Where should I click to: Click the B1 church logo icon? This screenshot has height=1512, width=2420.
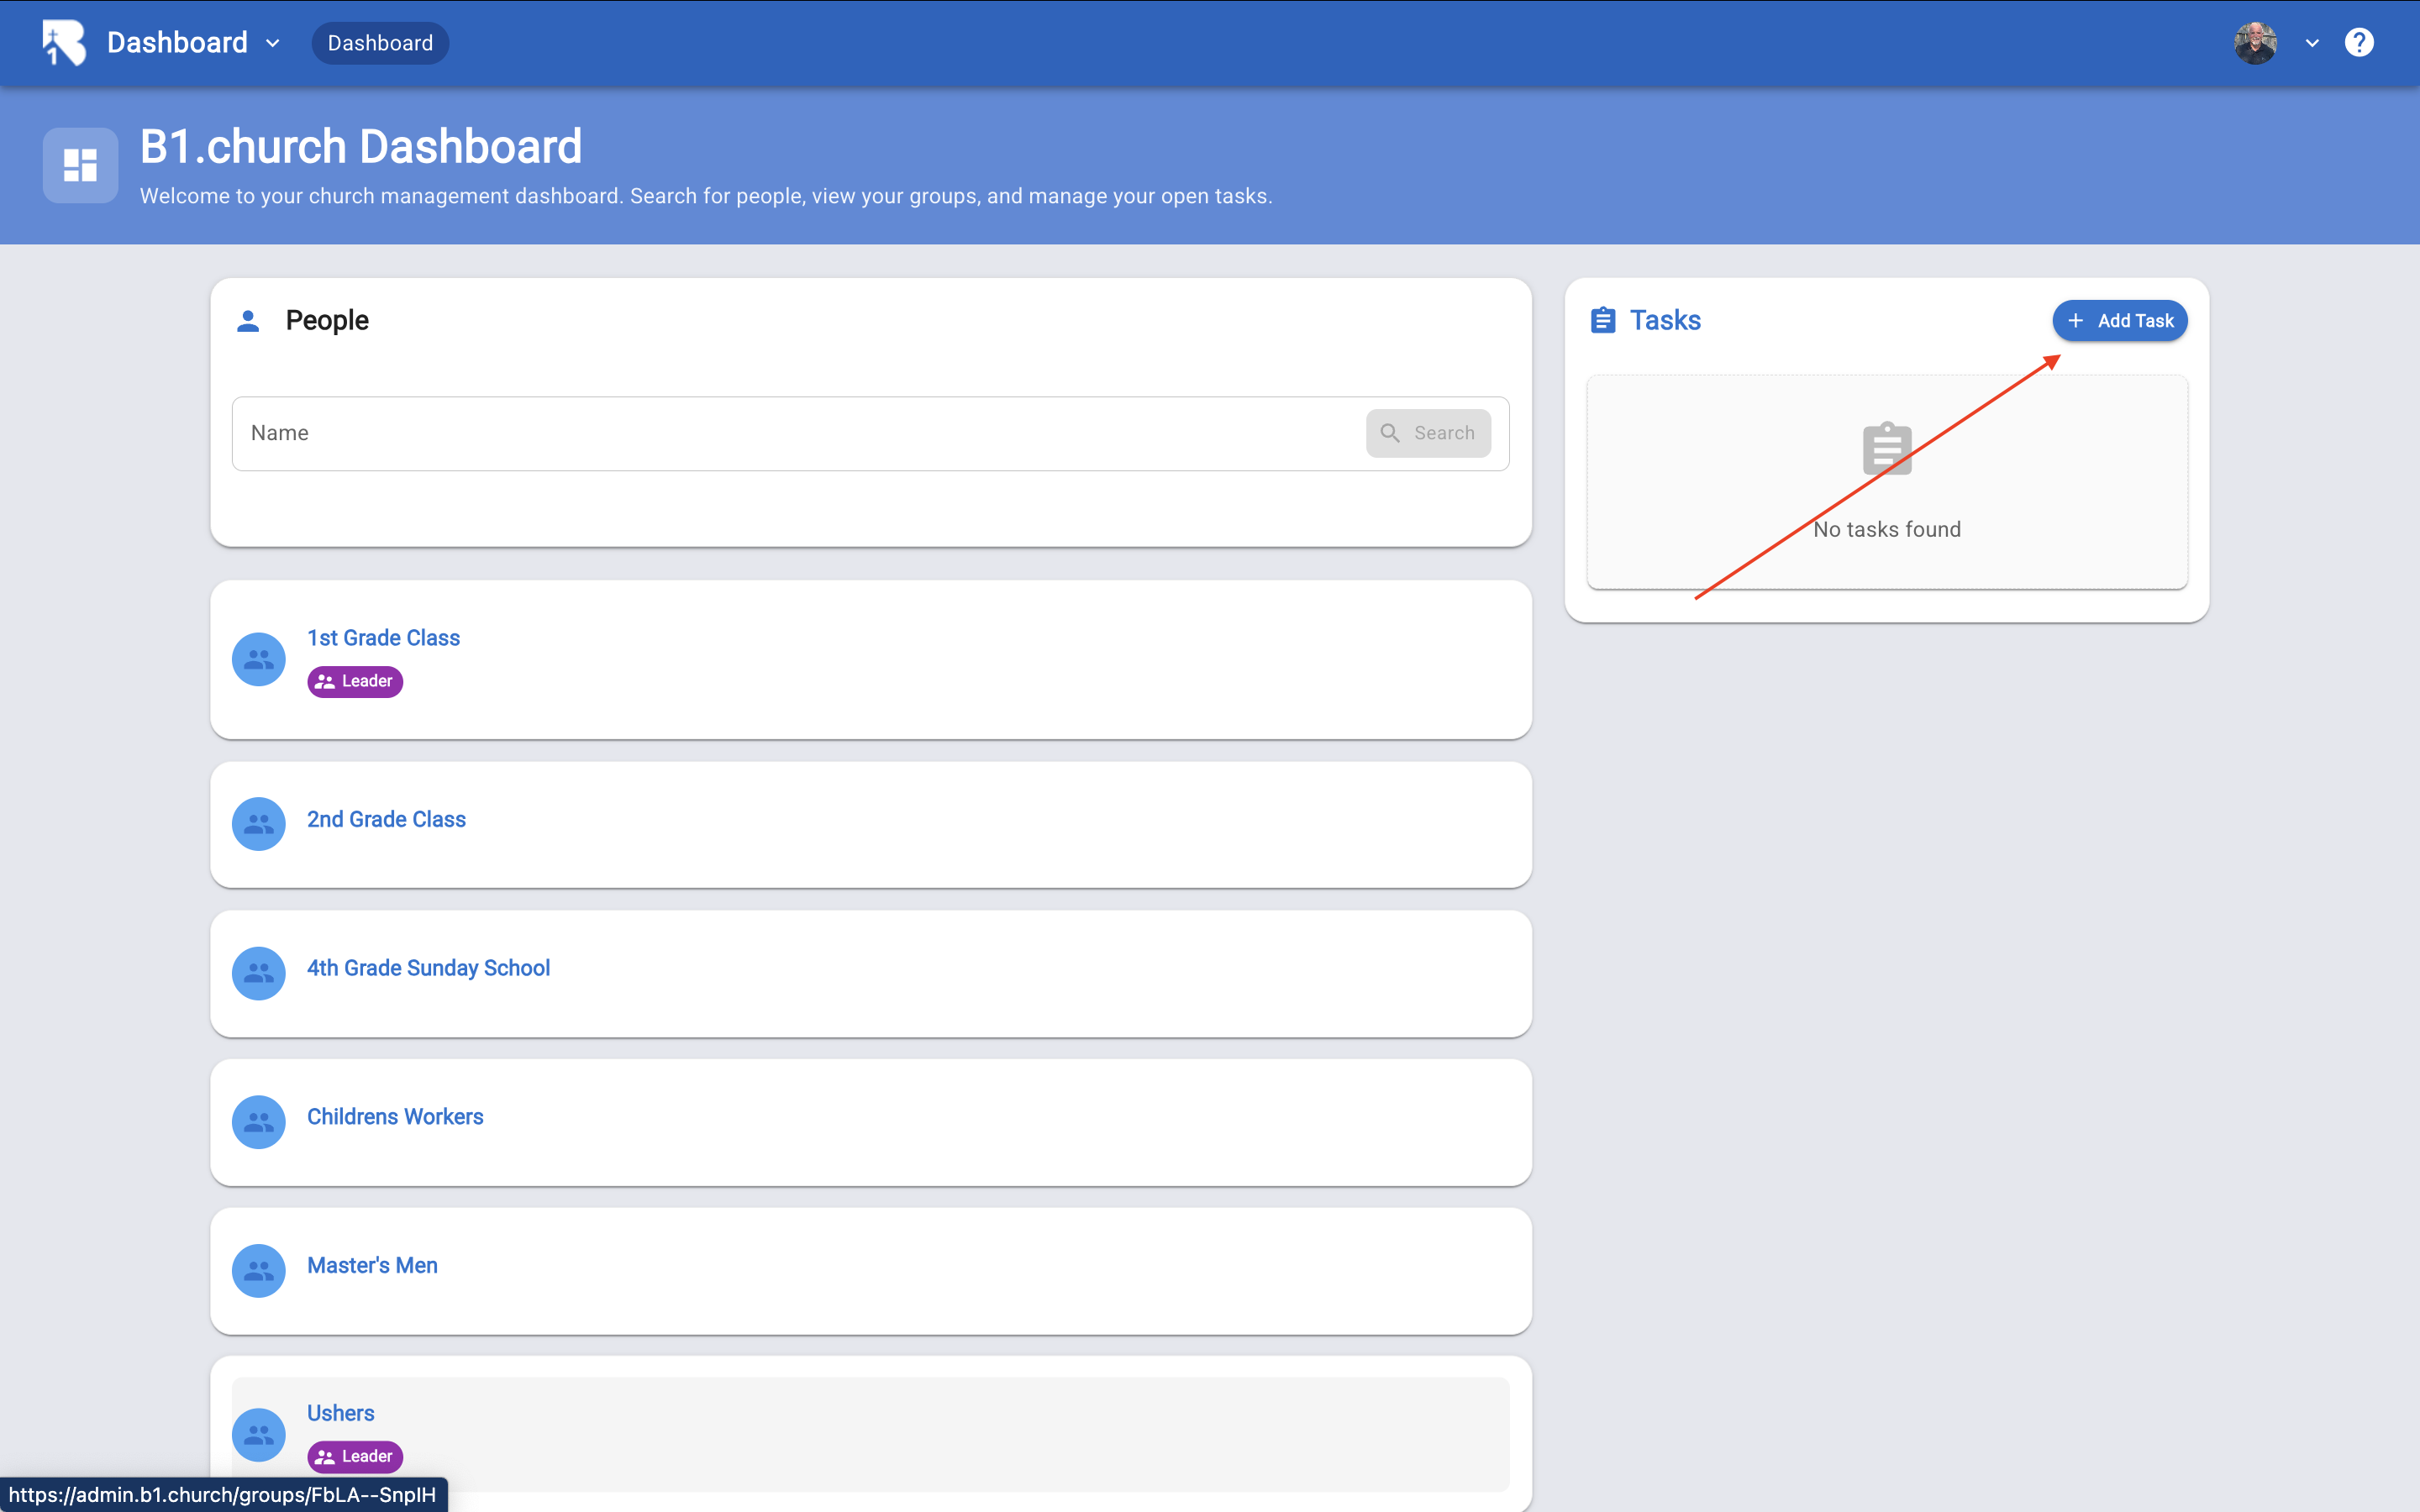64,43
